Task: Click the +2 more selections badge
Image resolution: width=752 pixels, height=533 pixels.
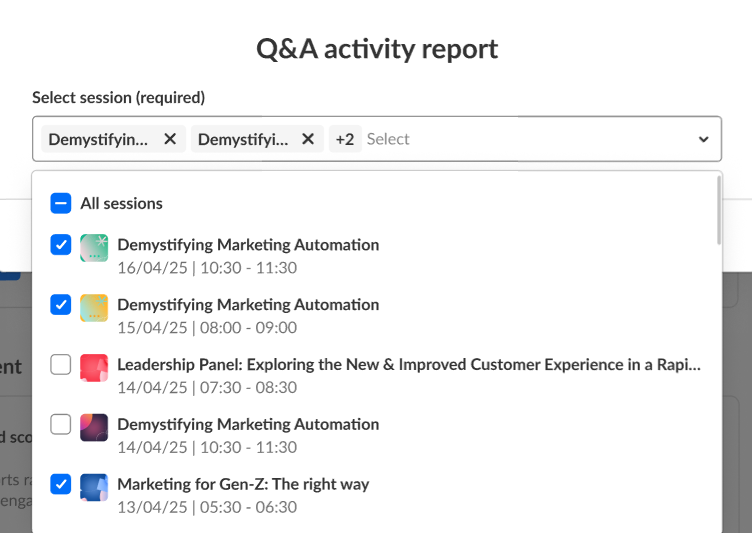Action: (x=345, y=139)
